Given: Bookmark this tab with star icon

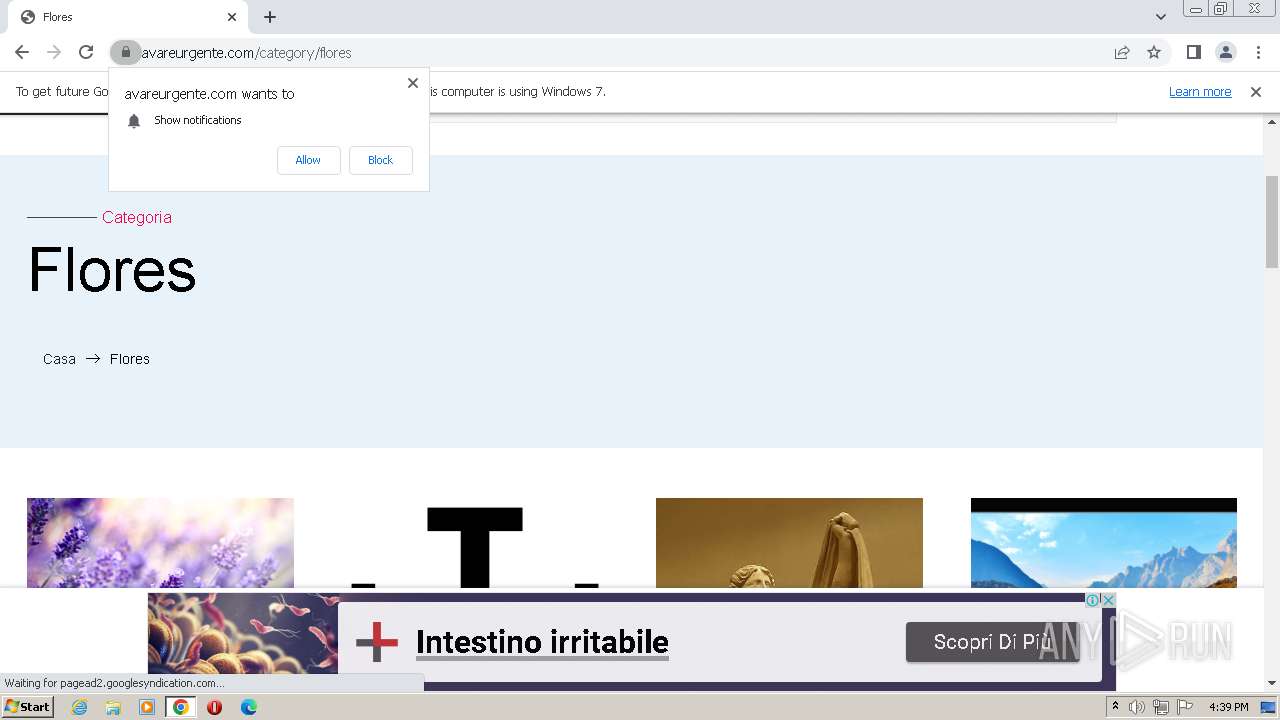Looking at the screenshot, I should (x=1154, y=52).
